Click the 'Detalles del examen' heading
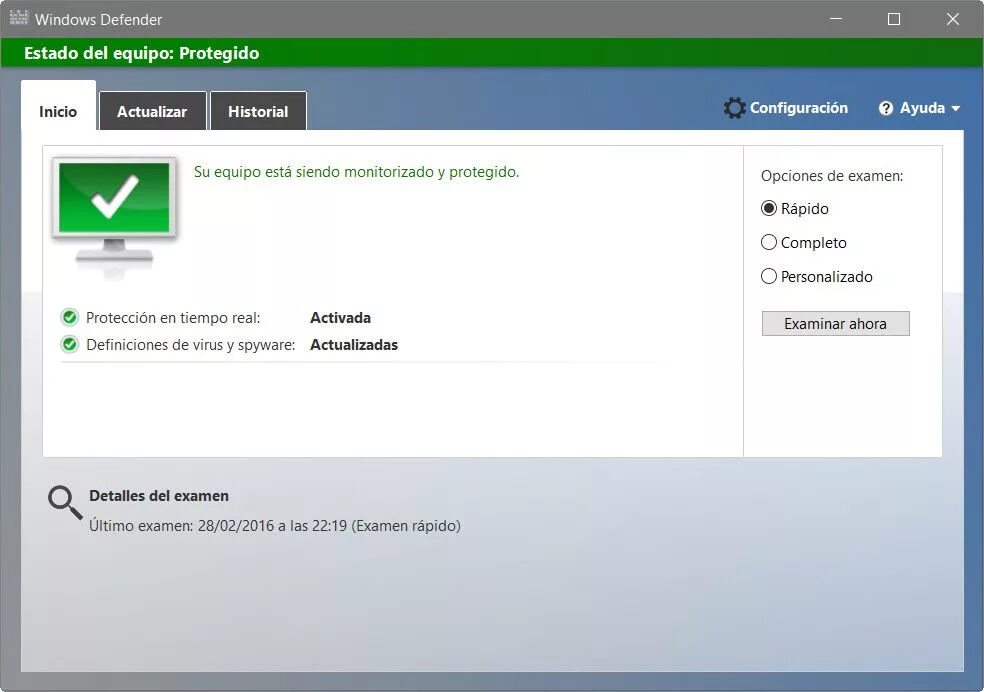Screen dimensions: 984x692 (x=159, y=496)
